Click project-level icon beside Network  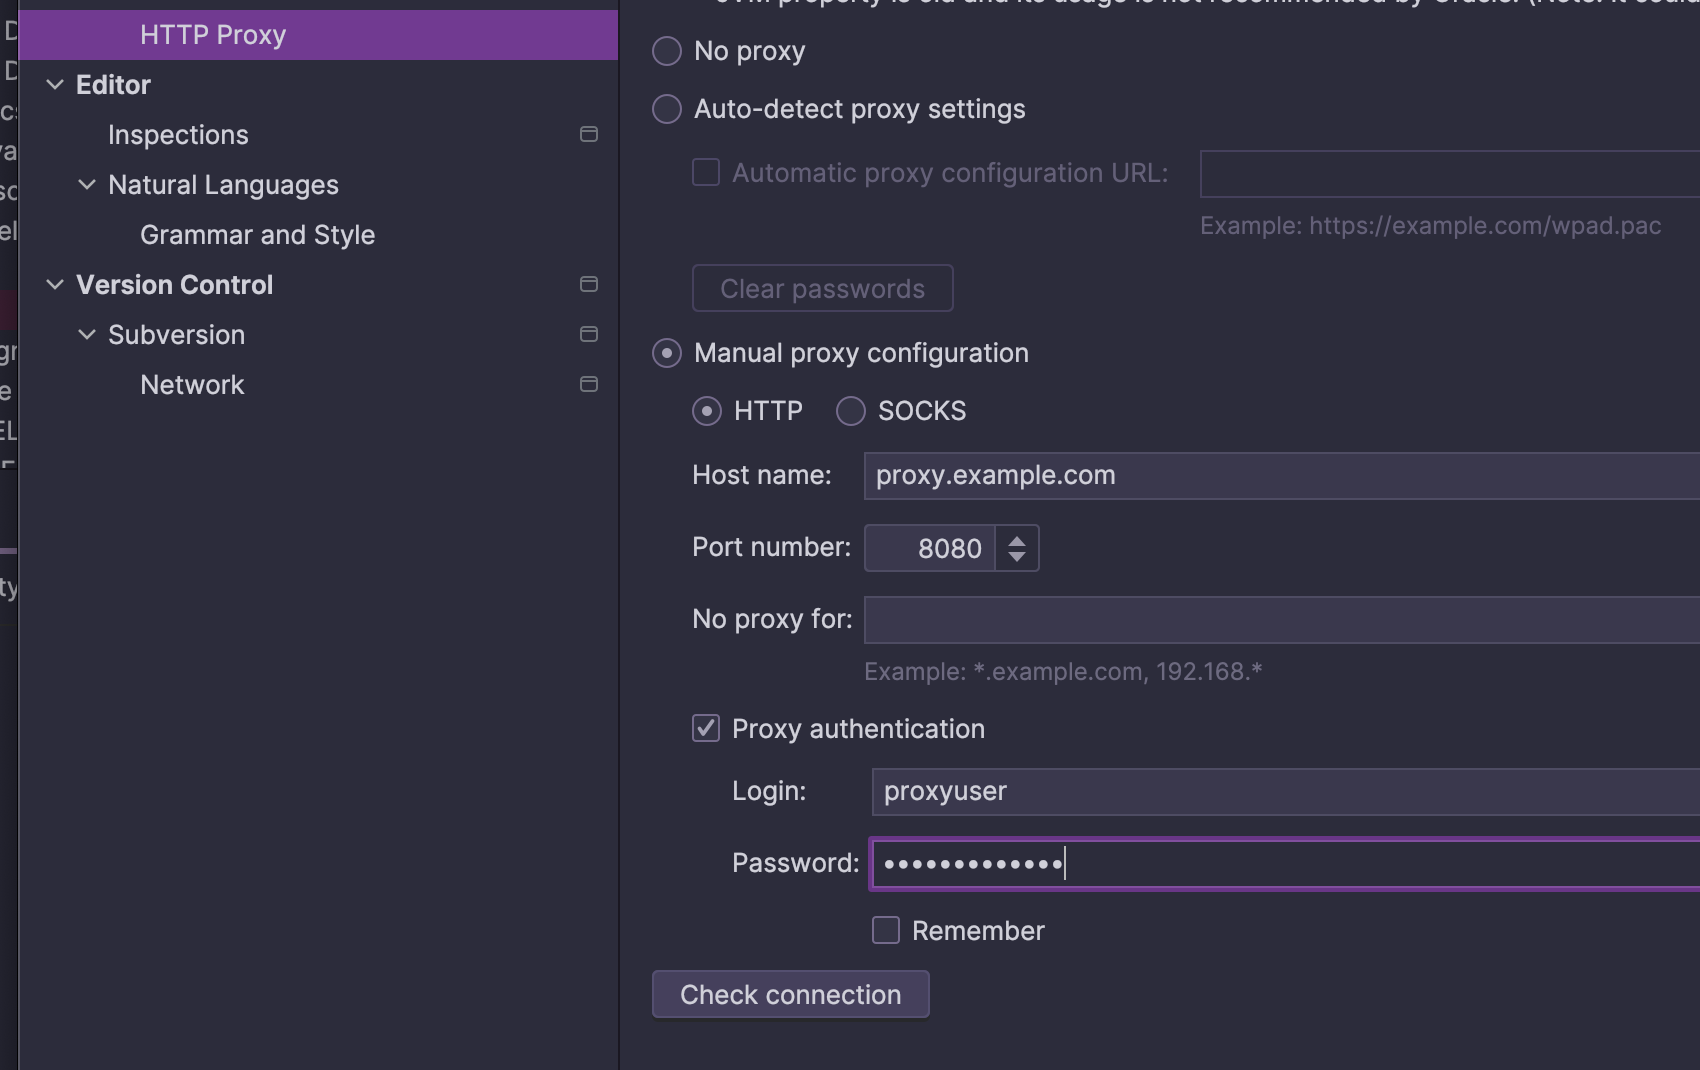pos(589,385)
